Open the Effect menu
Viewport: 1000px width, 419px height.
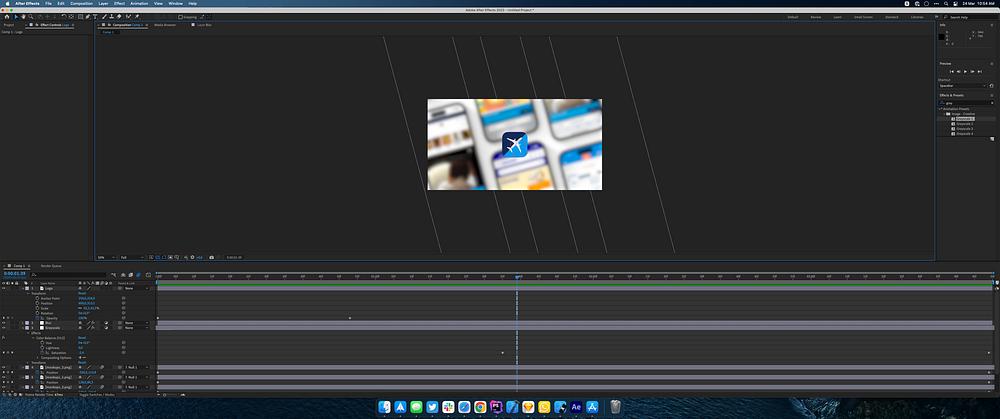(x=119, y=3)
